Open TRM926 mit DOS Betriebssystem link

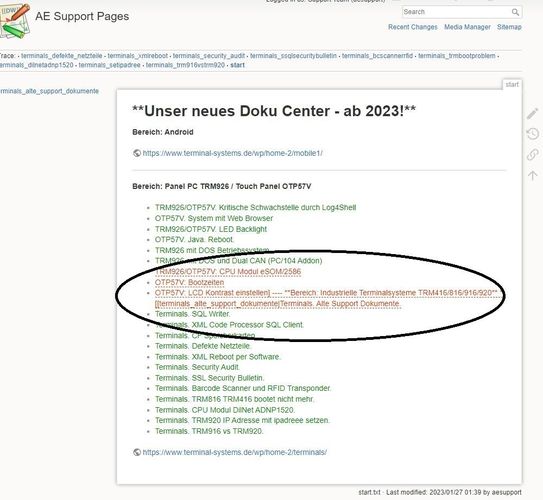pos(212,250)
